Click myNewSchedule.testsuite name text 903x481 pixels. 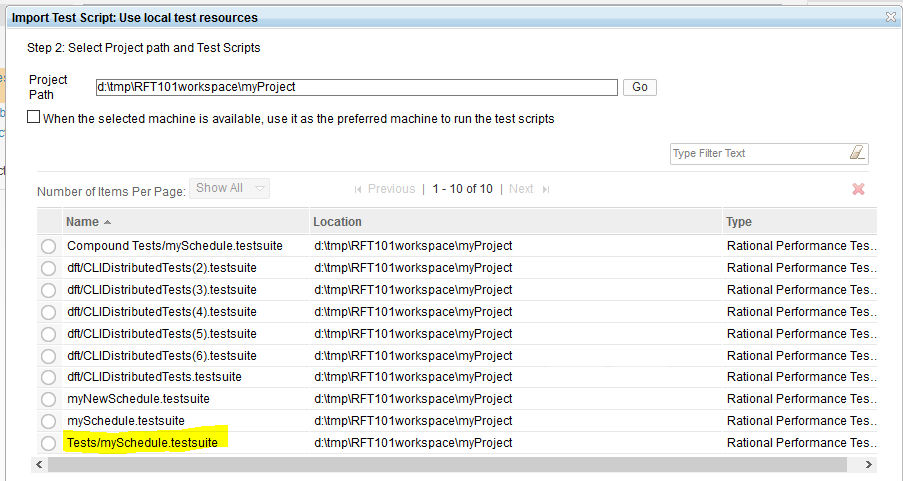tap(138, 399)
